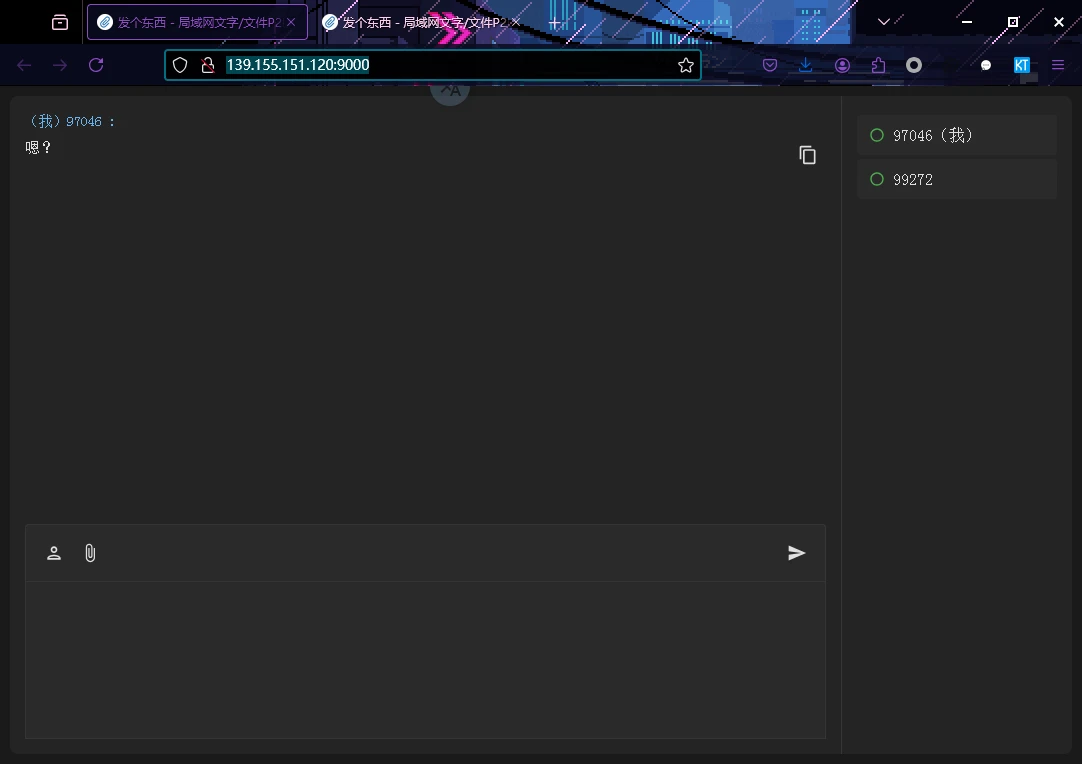Viewport: 1082px width, 764px height.
Task: Copy the 嗯？ message with copy icon
Action: pyautogui.click(x=807, y=155)
